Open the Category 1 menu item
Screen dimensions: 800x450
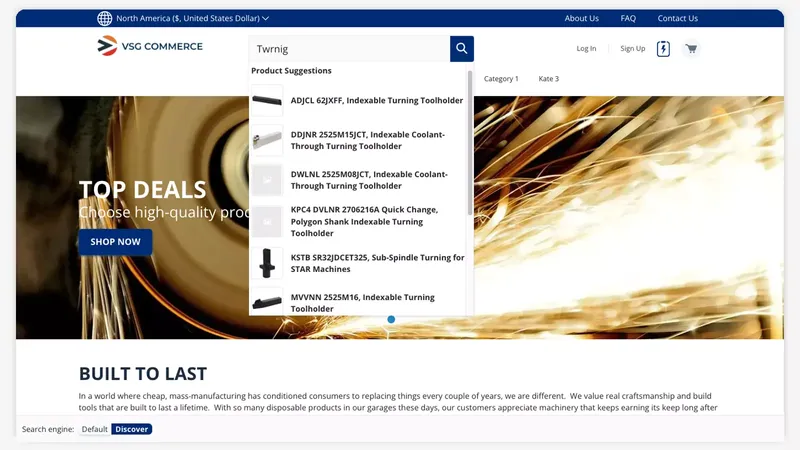tap(501, 79)
